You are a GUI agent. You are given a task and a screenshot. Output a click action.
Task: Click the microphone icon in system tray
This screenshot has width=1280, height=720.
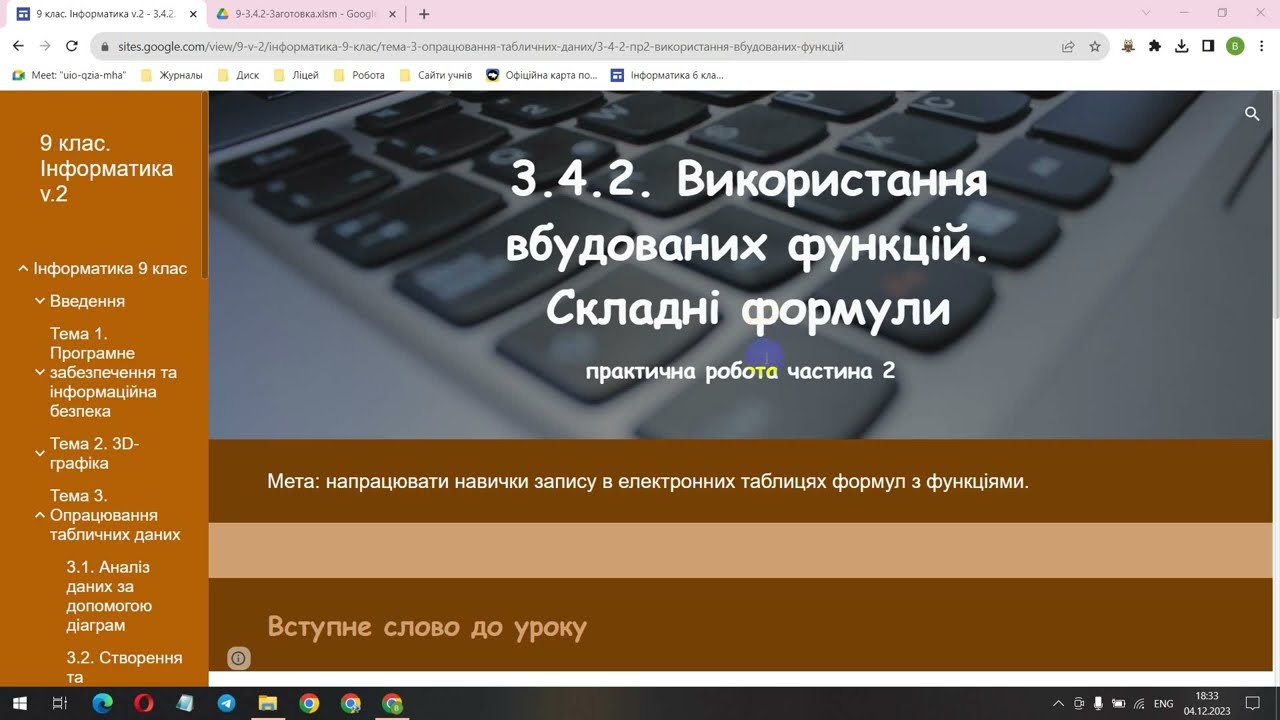pos(1099,703)
